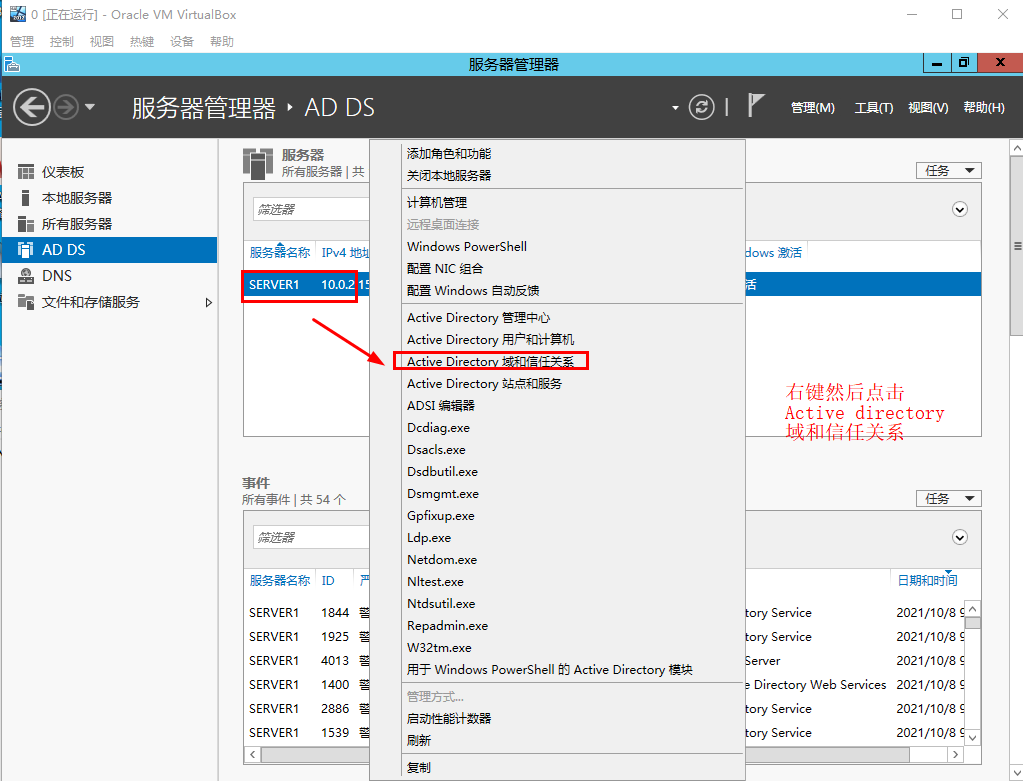Click the forward navigation arrow icon
Viewport: 1023px width, 781px height.
(66, 107)
